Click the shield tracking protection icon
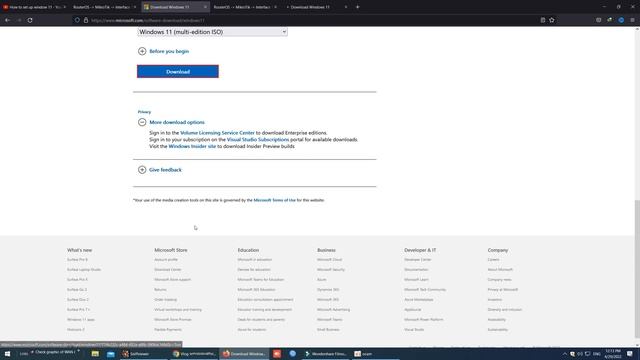Image resolution: width=640 pixels, height=360 pixels. (77, 20)
